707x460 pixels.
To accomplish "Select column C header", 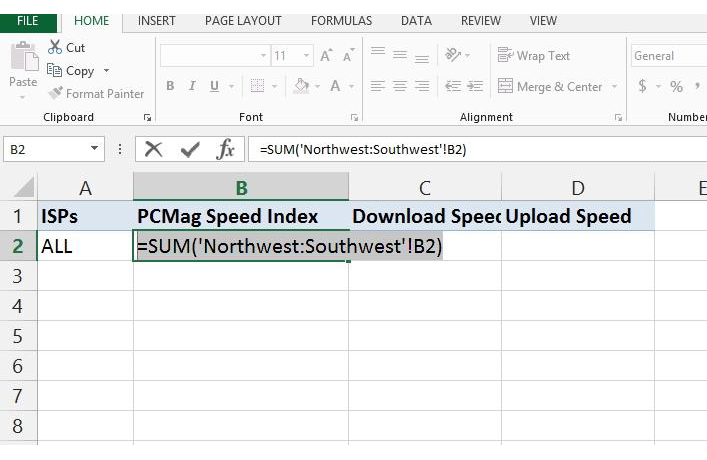I will coord(424,187).
